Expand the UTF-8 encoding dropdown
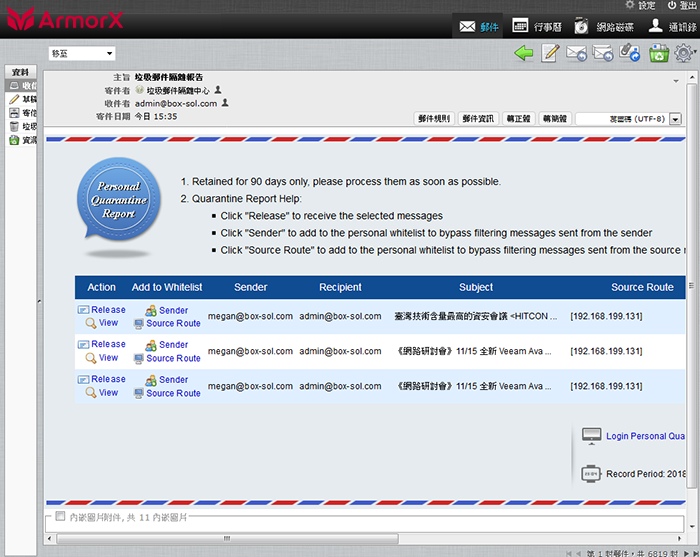The height and width of the screenshot is (557, 700). (677, 118)
